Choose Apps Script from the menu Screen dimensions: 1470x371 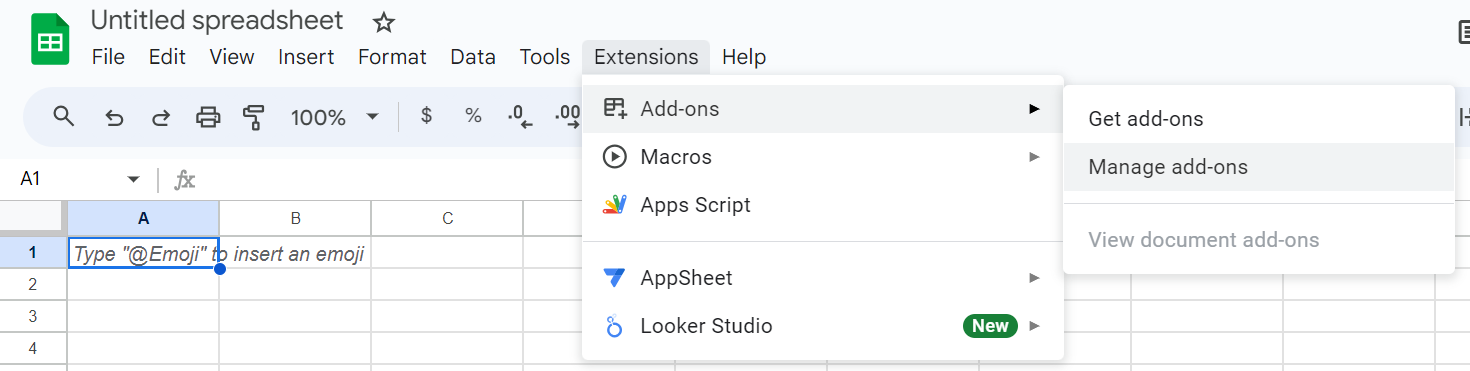pos(823,205)
